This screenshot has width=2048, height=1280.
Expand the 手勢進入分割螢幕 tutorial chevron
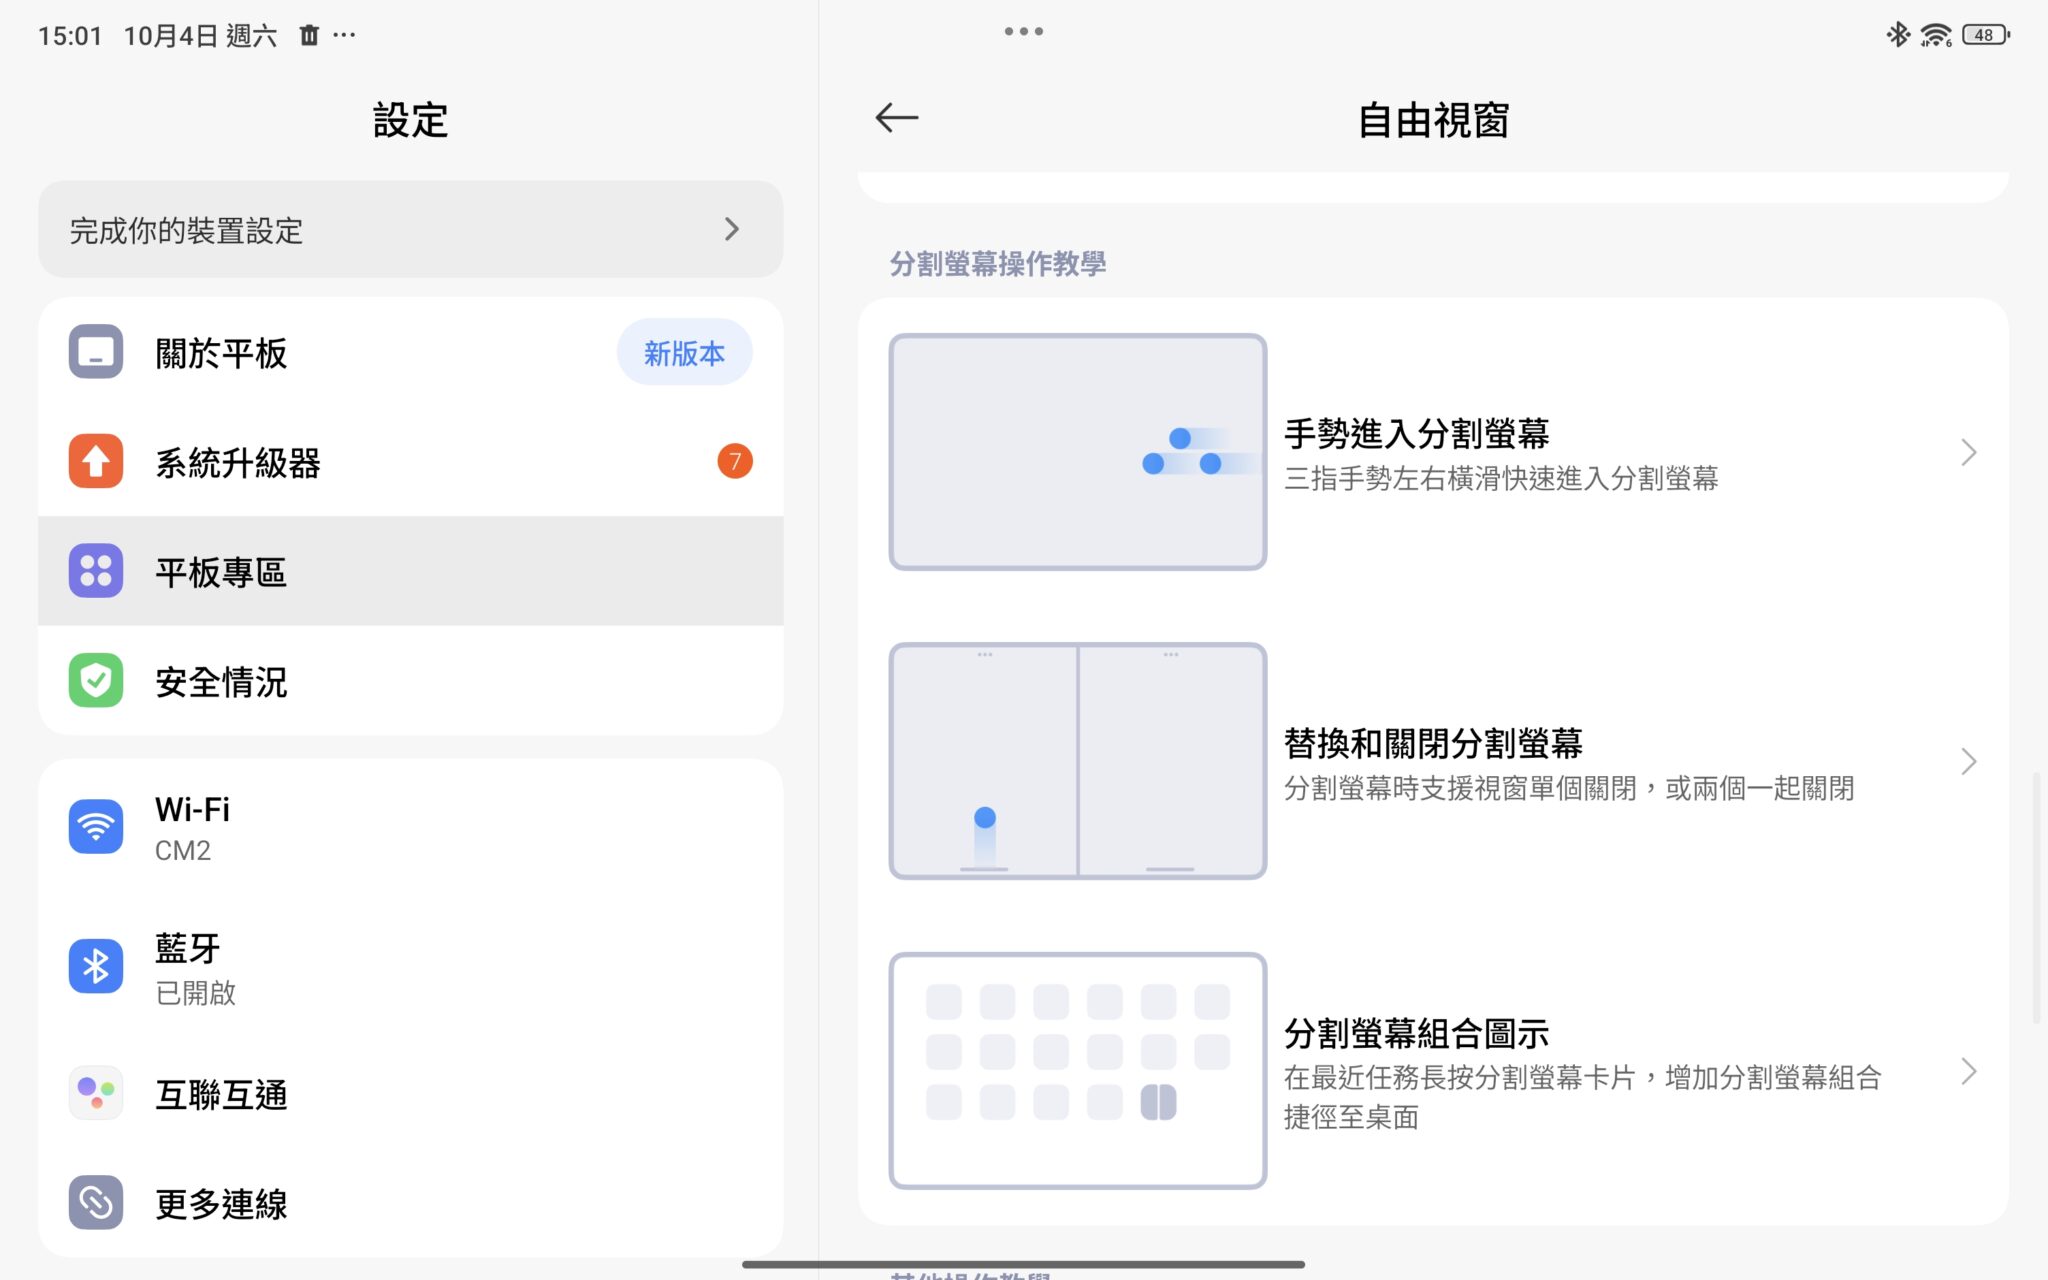pos(1967,453)
